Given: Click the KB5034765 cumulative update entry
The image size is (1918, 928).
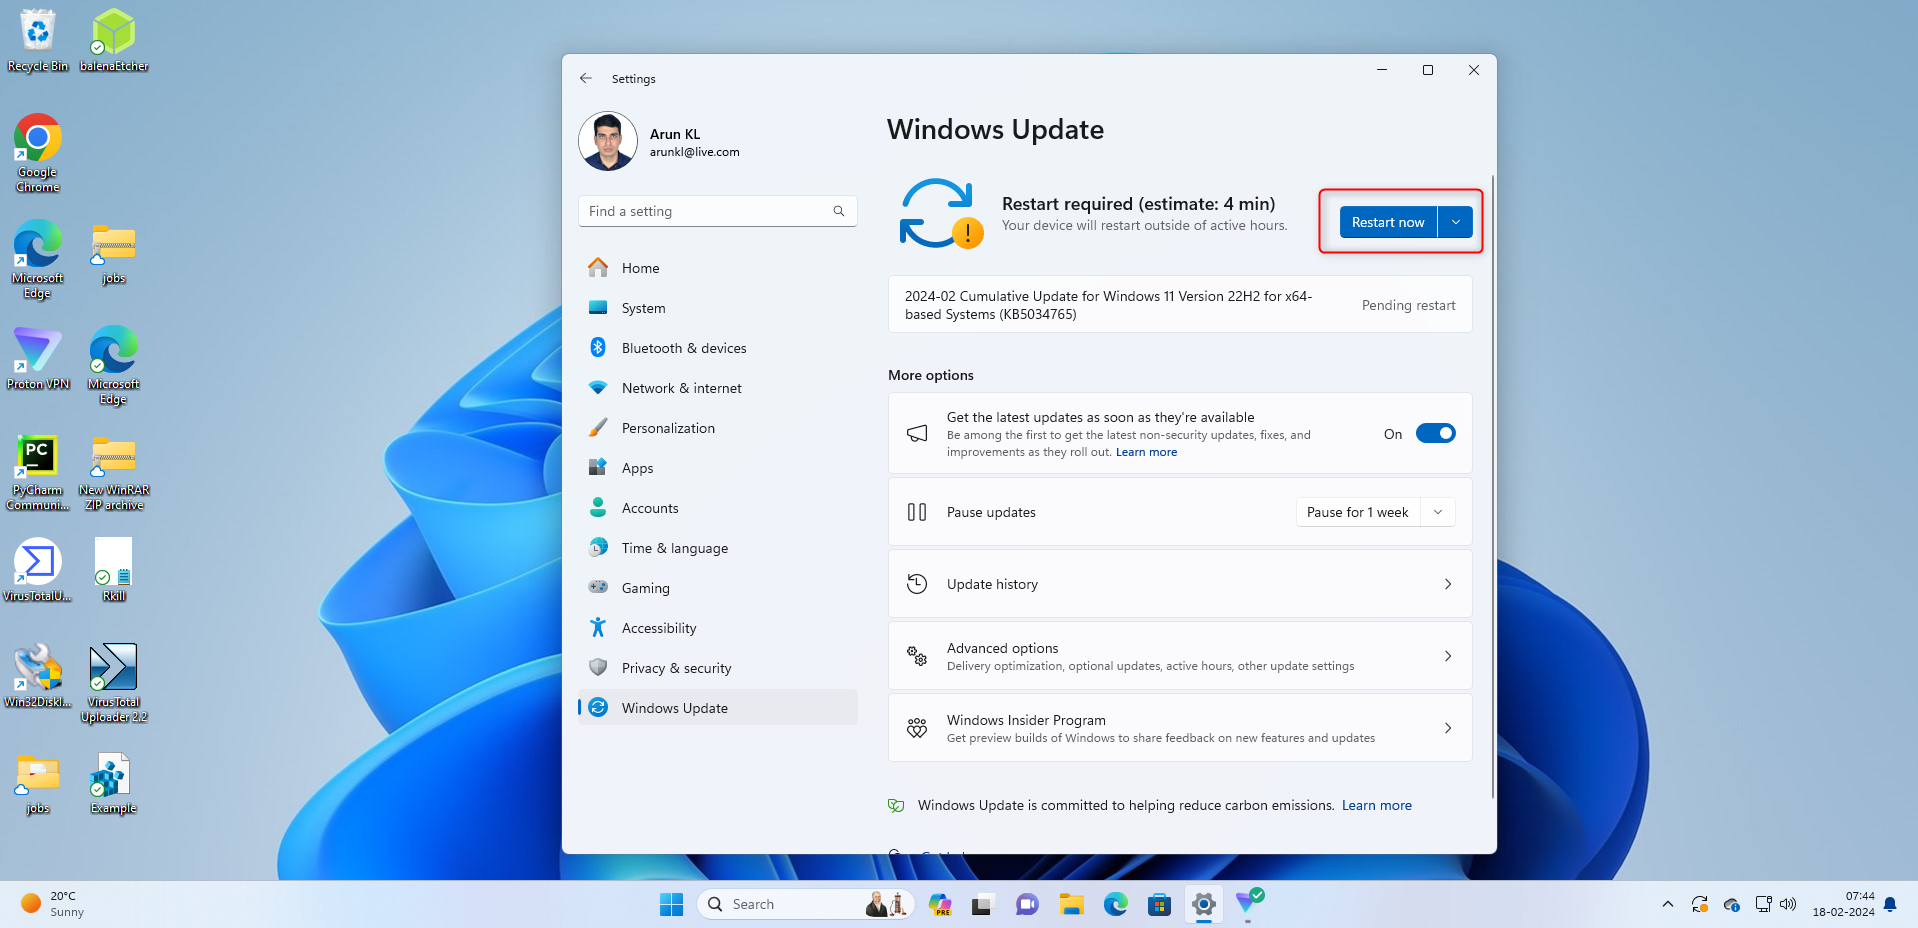Looking at the screenshot, I should [x=1180, y=304].
